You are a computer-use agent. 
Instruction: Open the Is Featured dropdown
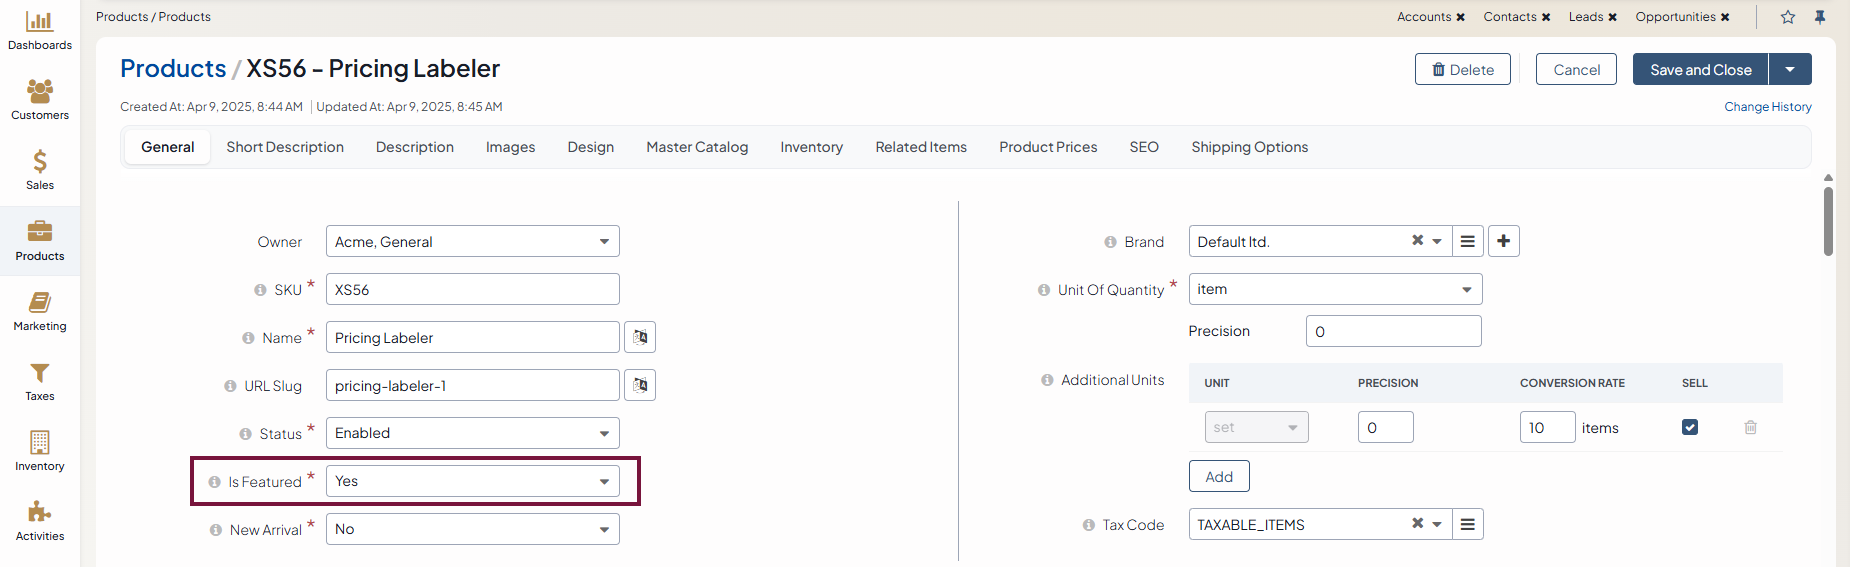(472, 481)
